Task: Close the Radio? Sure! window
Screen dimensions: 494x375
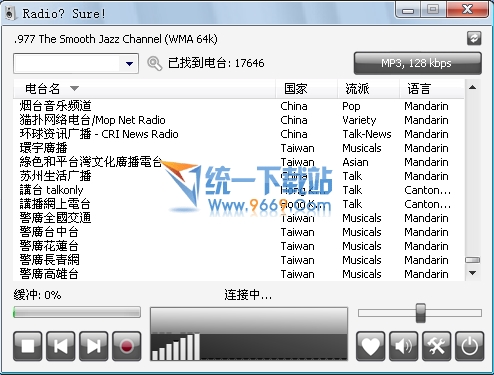Action: click(x=467, y=10)
